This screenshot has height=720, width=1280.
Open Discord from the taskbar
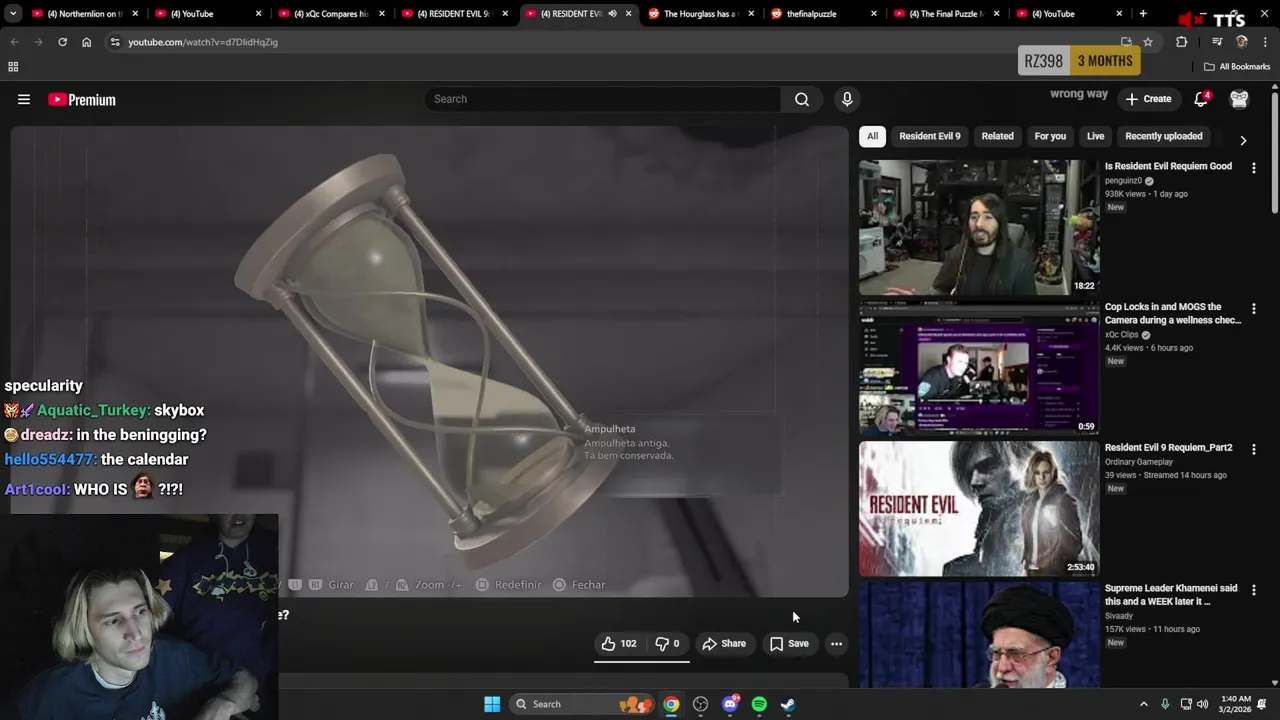[730, 704]
